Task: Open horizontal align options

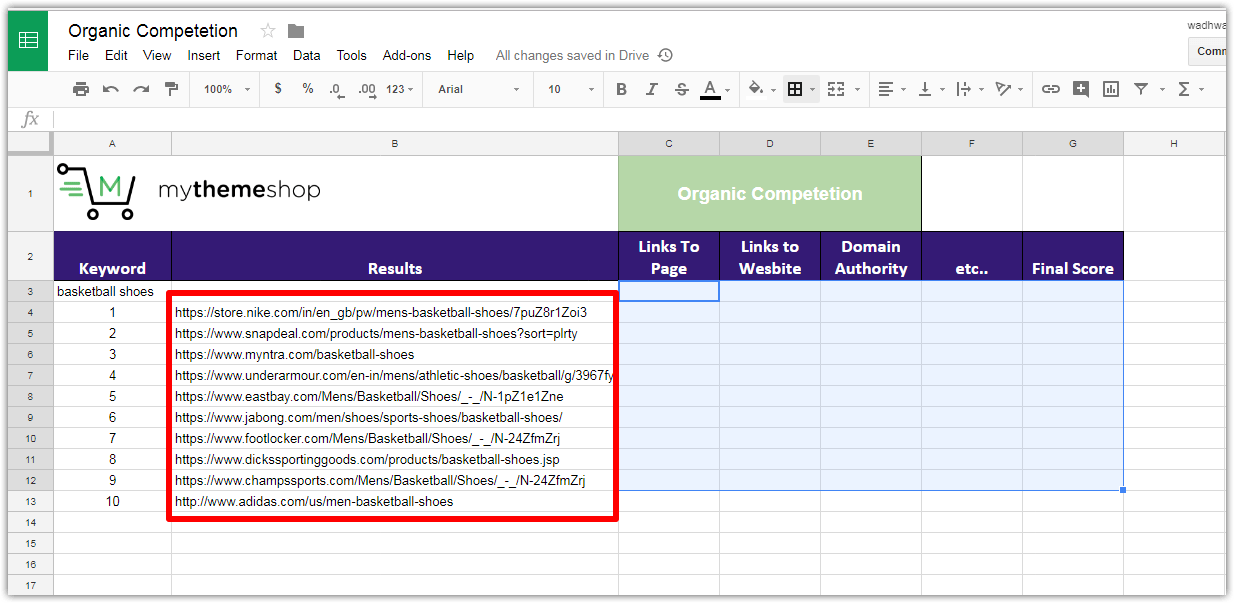Action: [x=885, y=89]
